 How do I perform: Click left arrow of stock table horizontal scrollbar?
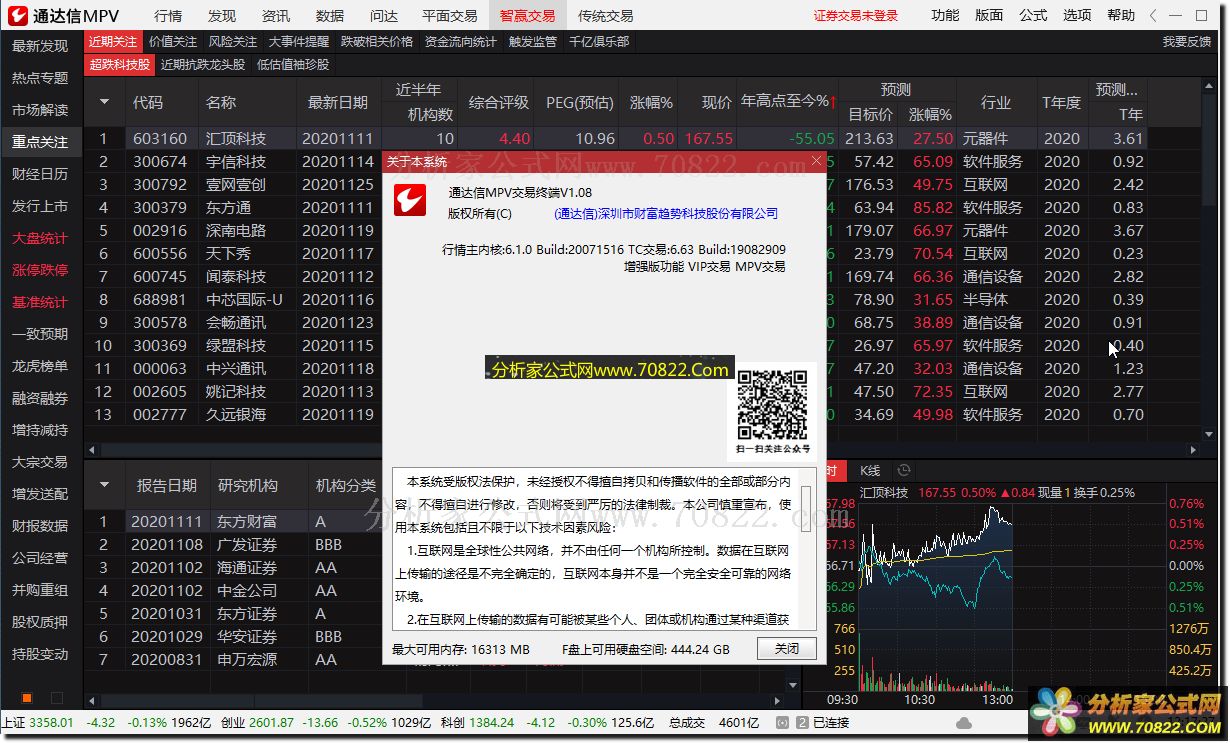[93, 450]
